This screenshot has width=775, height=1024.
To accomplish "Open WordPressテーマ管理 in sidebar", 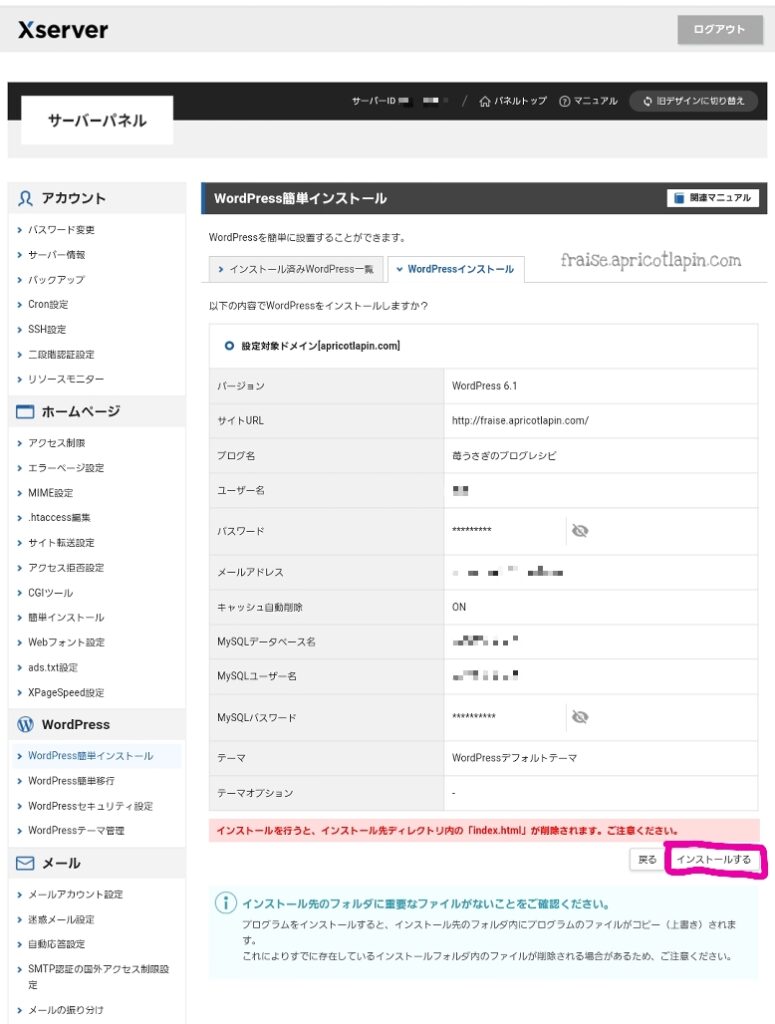I will pyautogui.click(x=76, y=830).
